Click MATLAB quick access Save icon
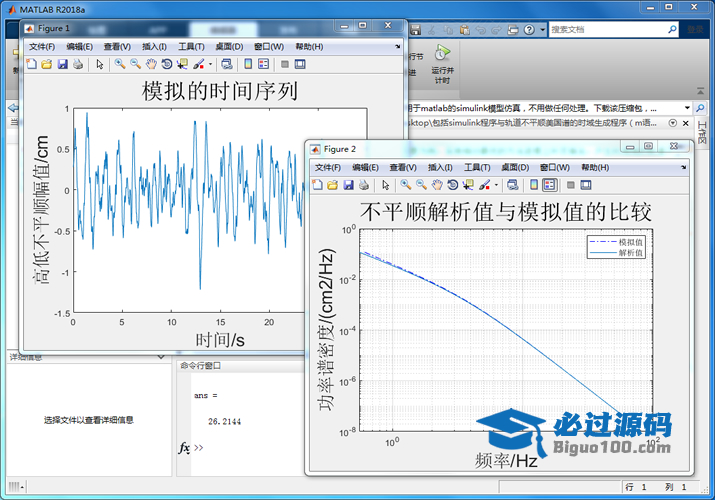This screenshot has height=500, width=715. [415, 30]
